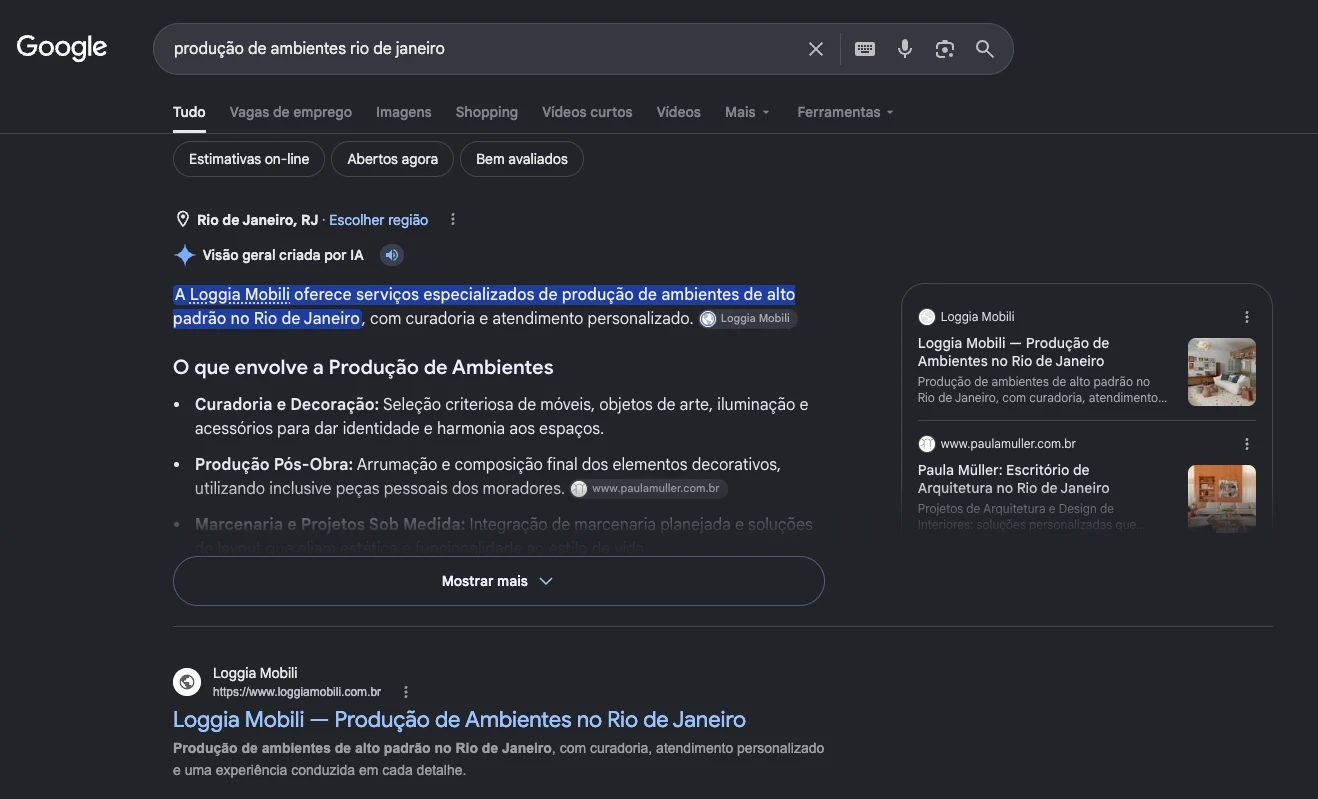The height and width of the screenshot is (799, 1318).
Task: Click the AI overview sparkle icon
Action: pos(185,255)
